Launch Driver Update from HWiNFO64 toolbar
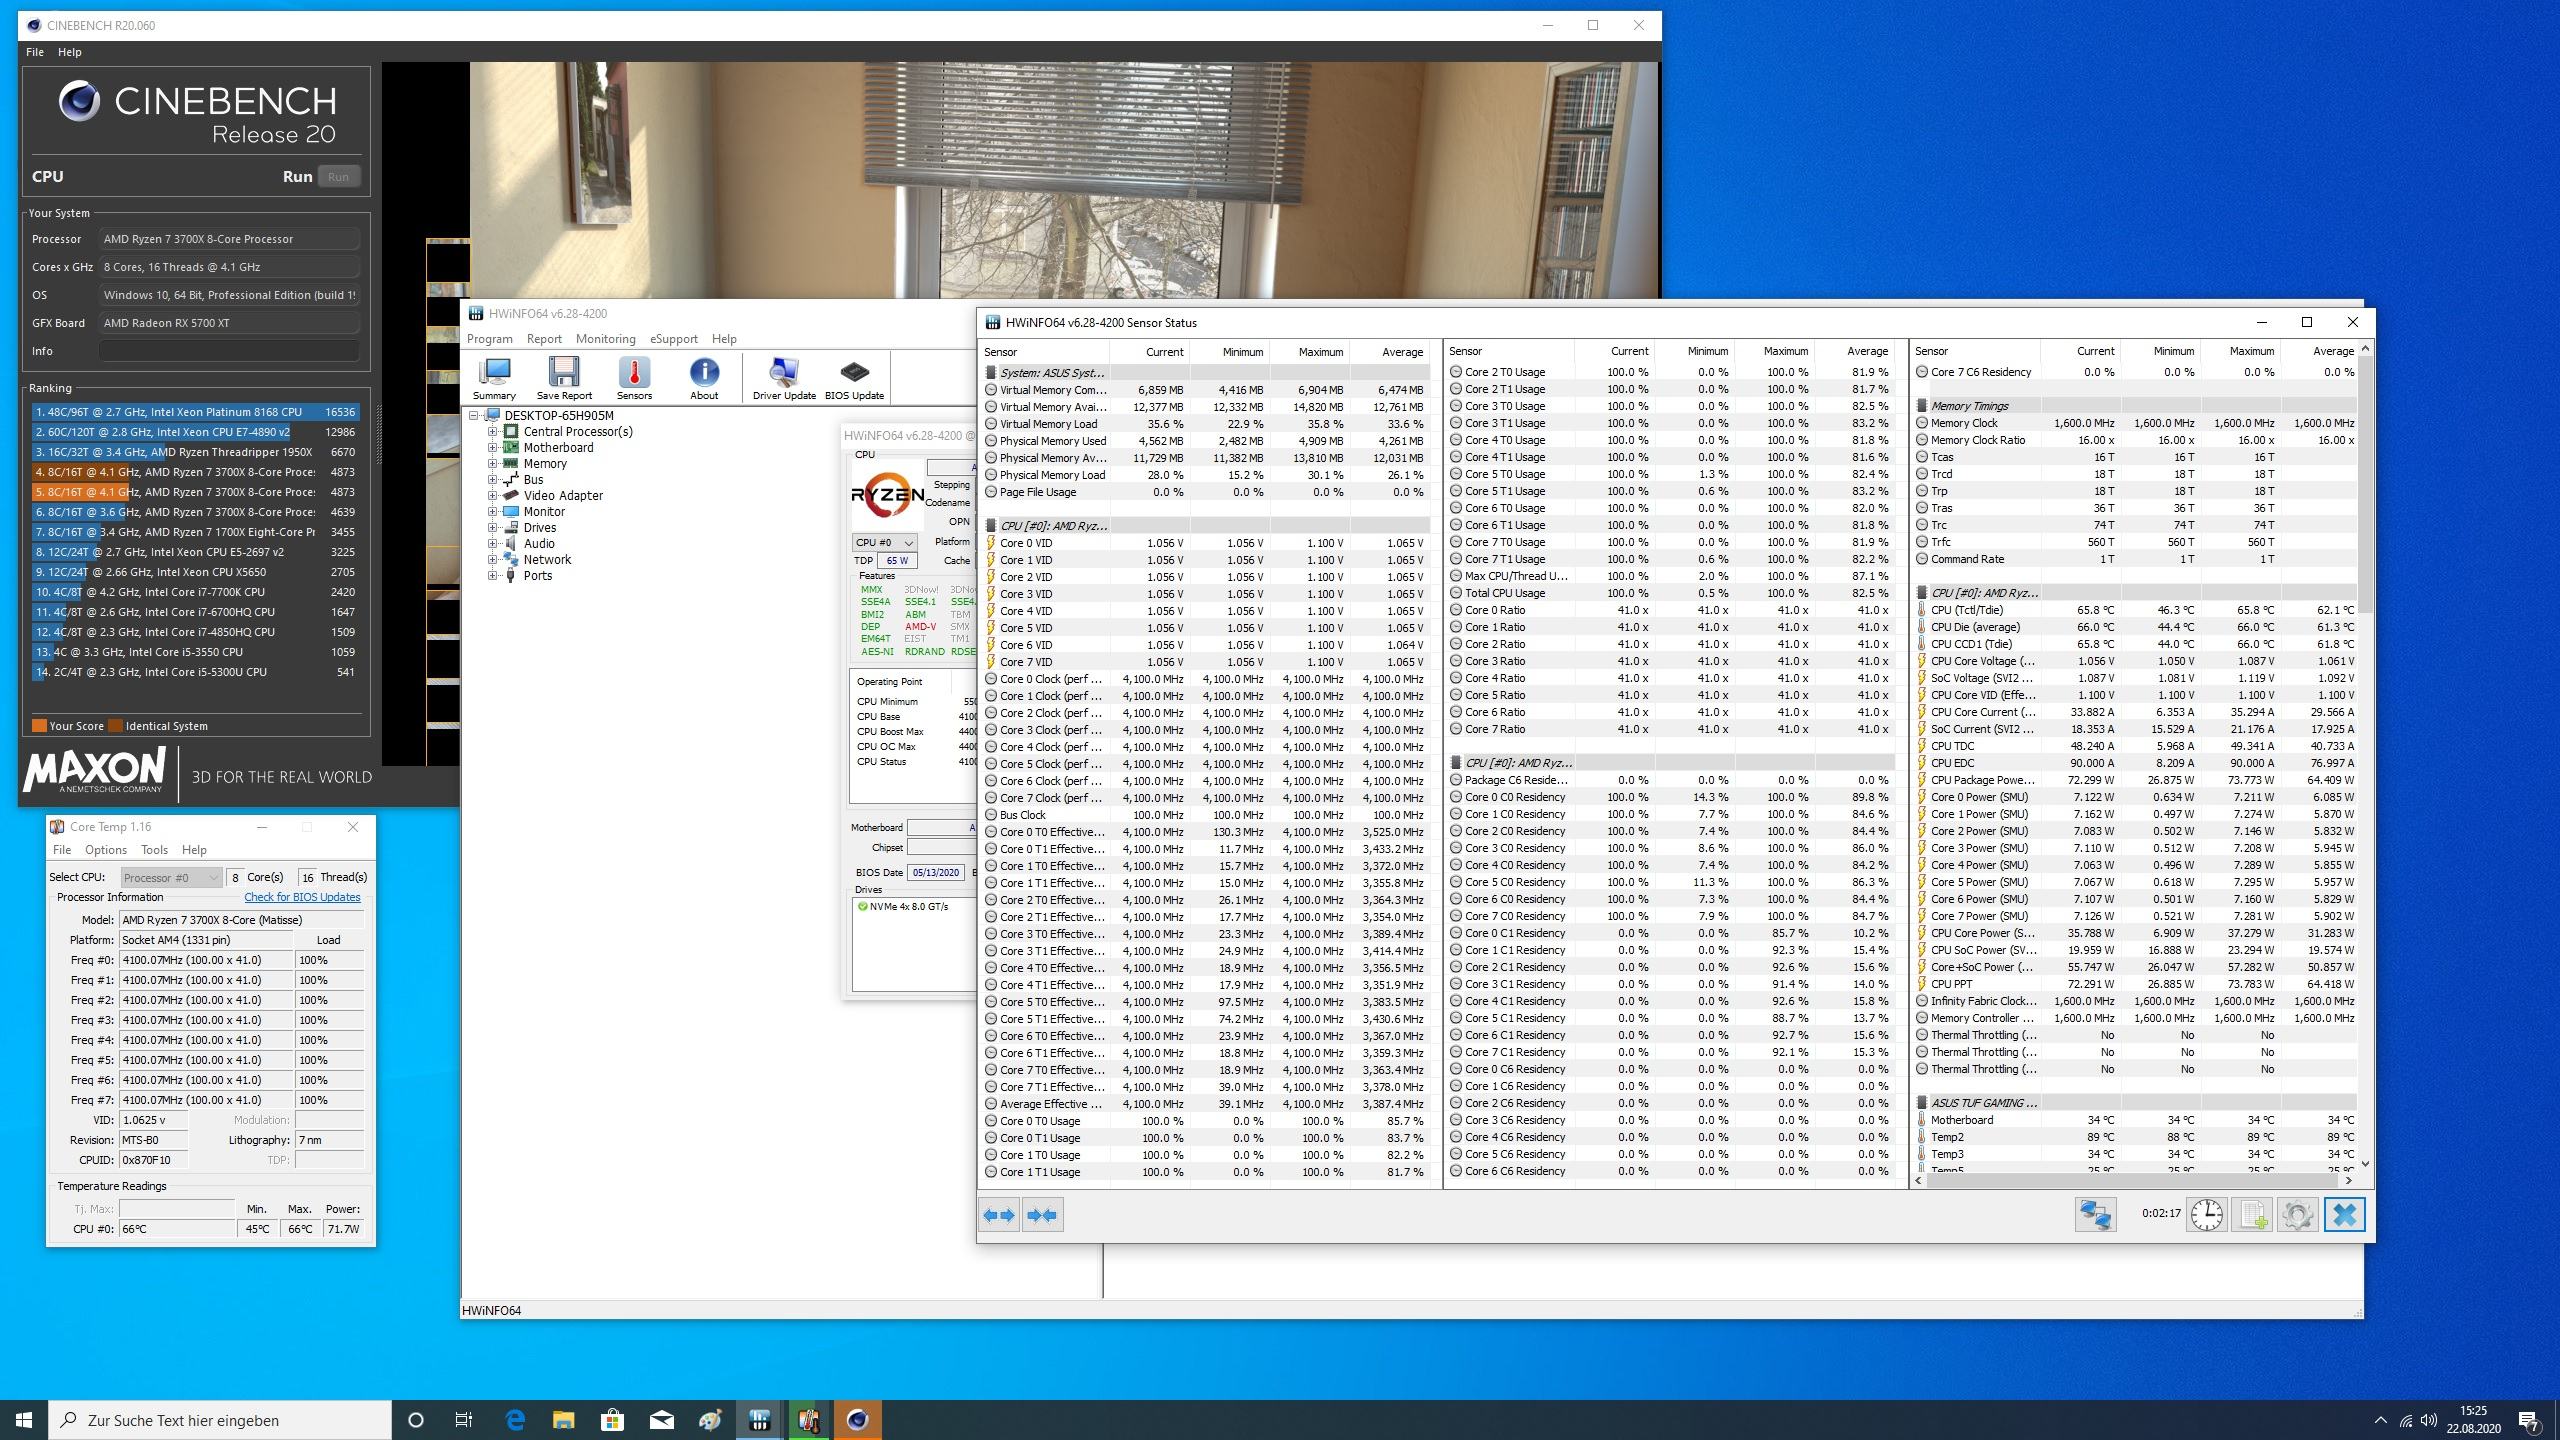 [x=784, y=378]
